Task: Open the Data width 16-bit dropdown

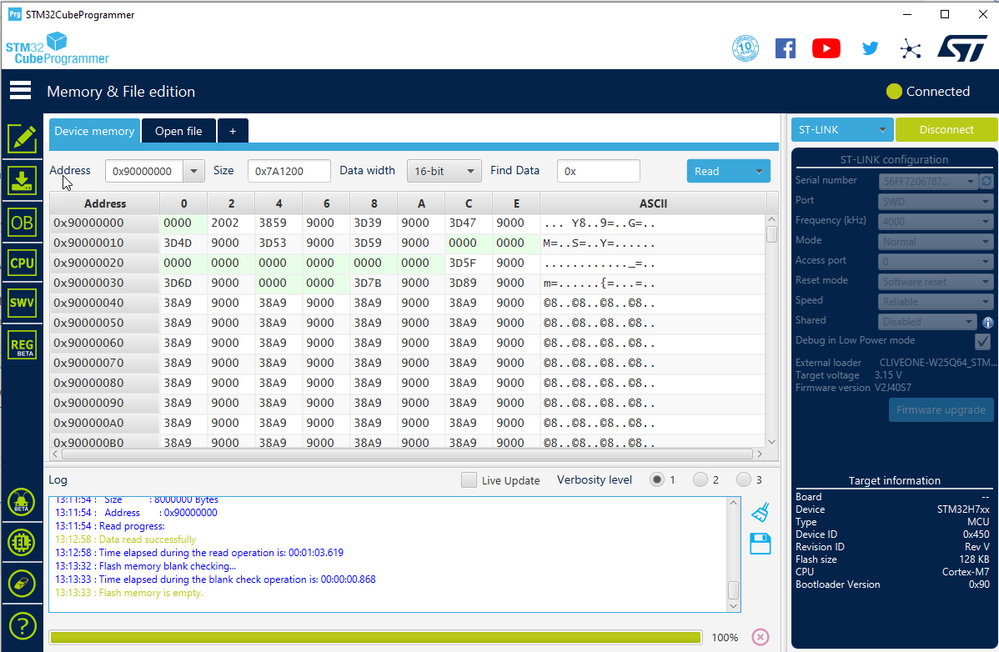Action: pos(444,171)
